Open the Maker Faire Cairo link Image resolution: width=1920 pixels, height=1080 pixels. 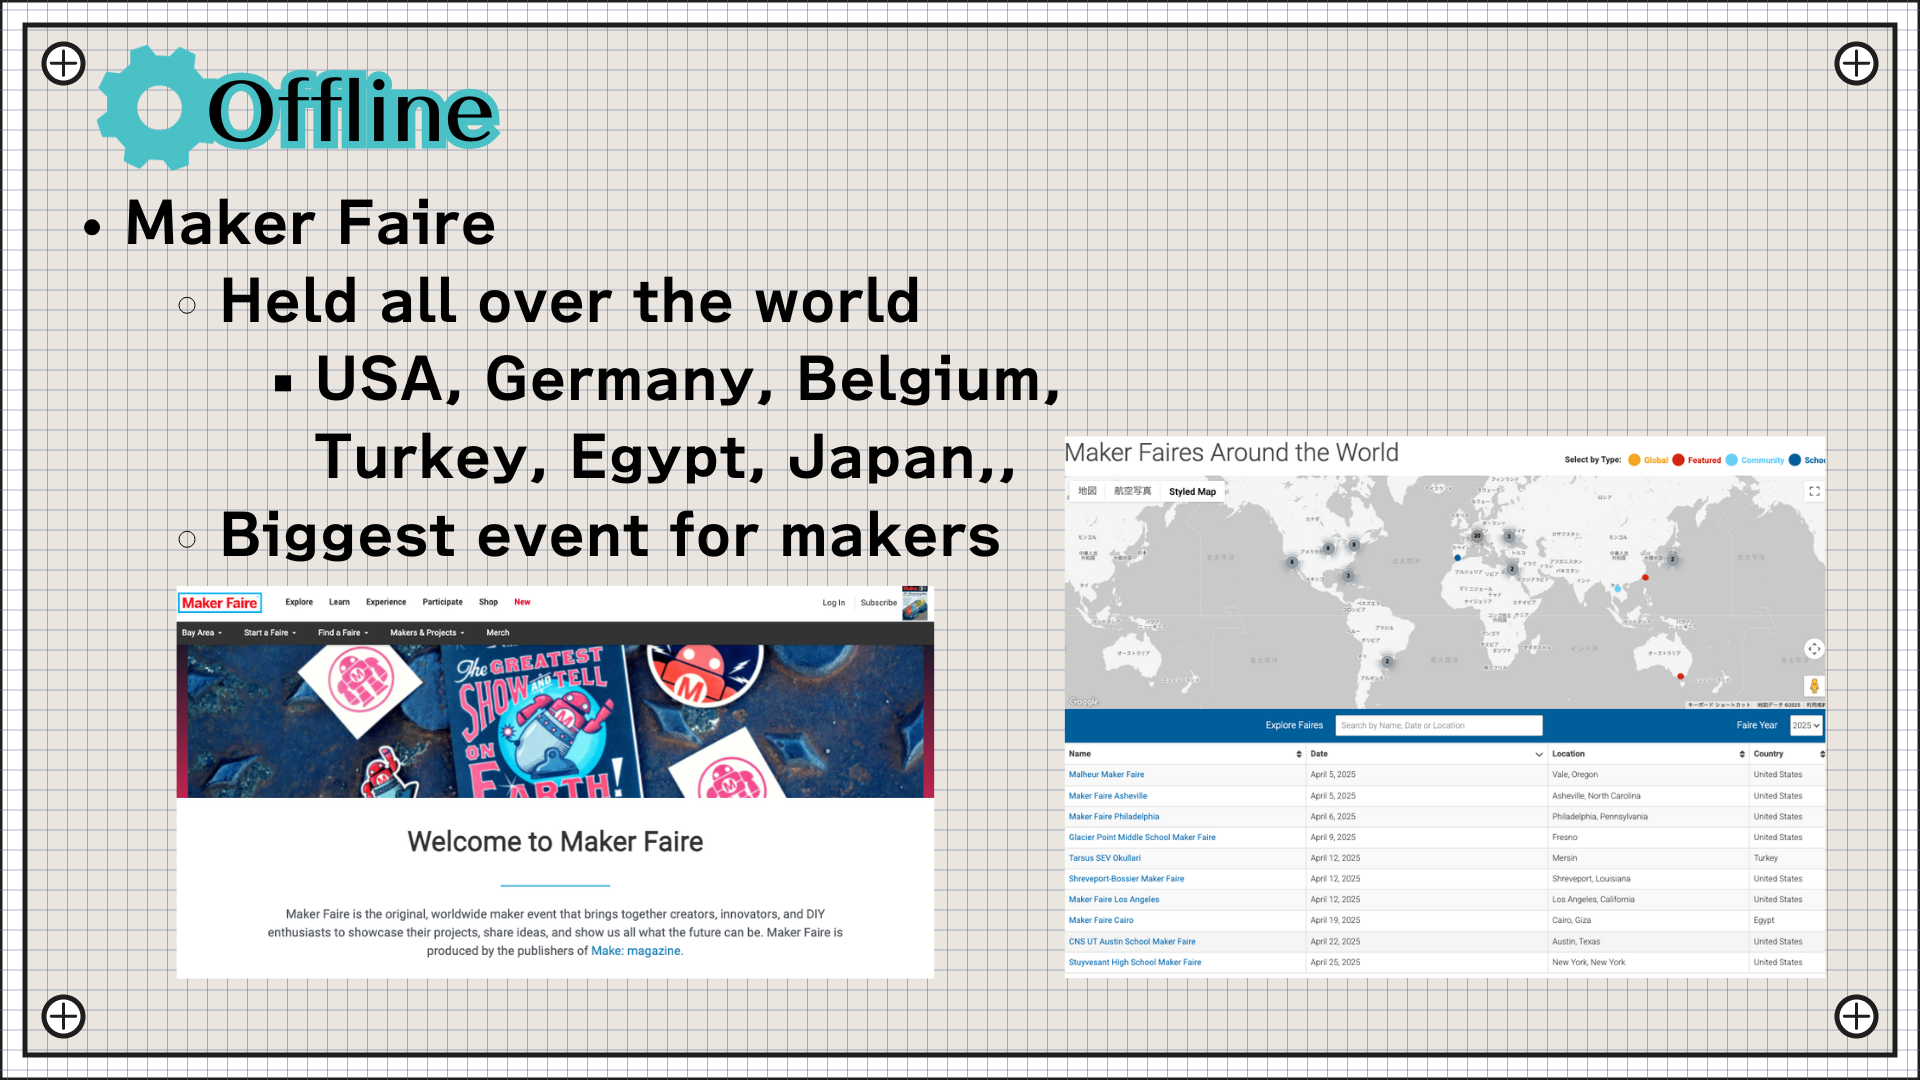click(1101, 921)
